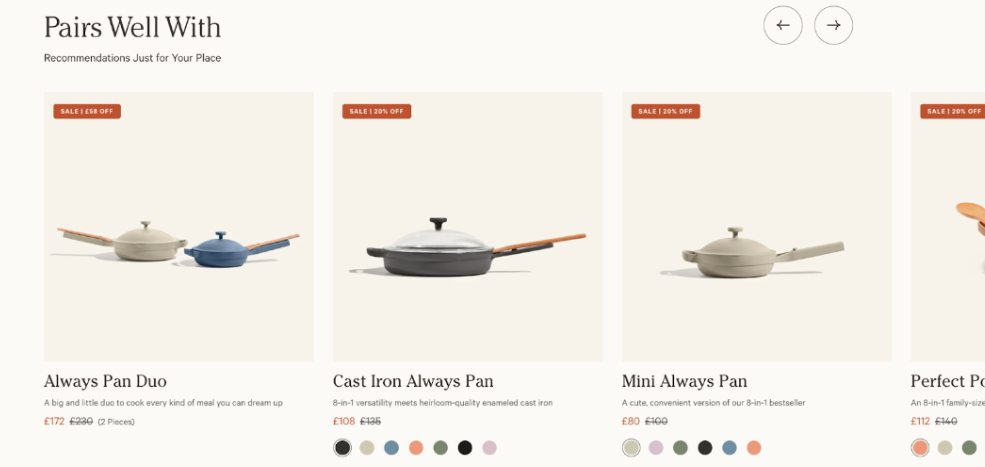
Task: Open the Mini Always Pan product image
Action: point(756,227)
